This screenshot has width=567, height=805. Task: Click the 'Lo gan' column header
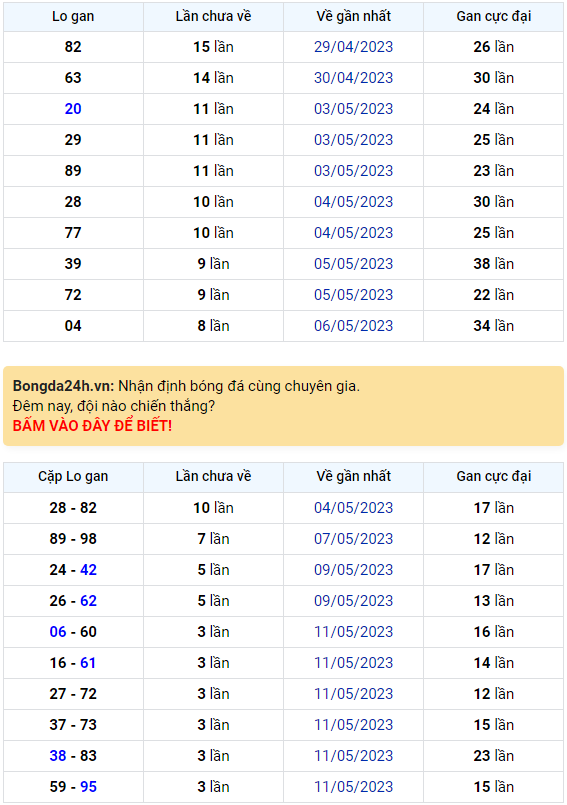[x=73, y=16]
